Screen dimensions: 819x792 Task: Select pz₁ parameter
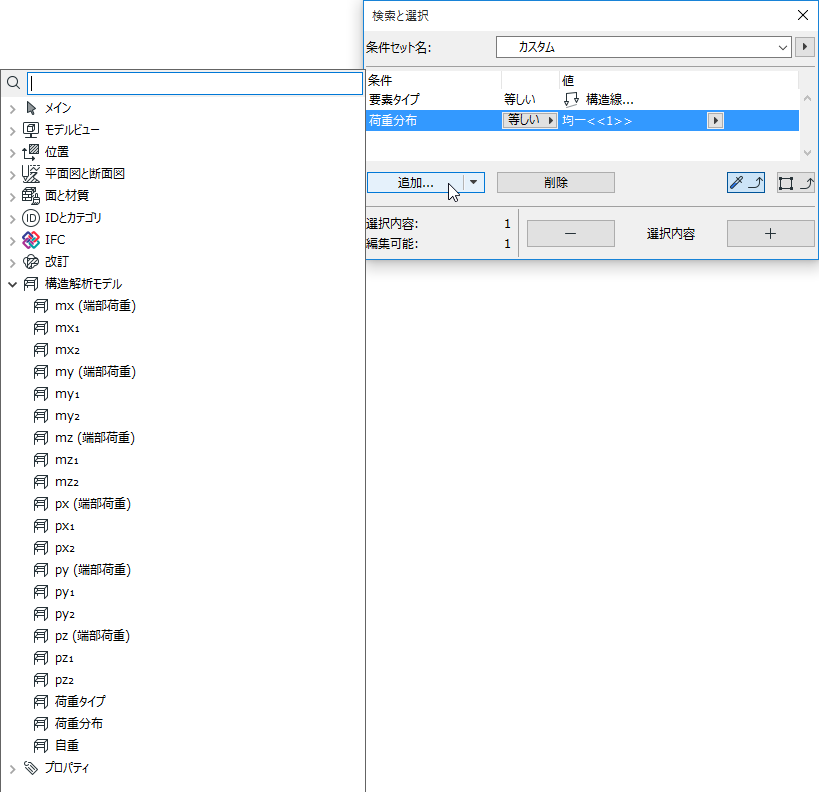point(64,658)
